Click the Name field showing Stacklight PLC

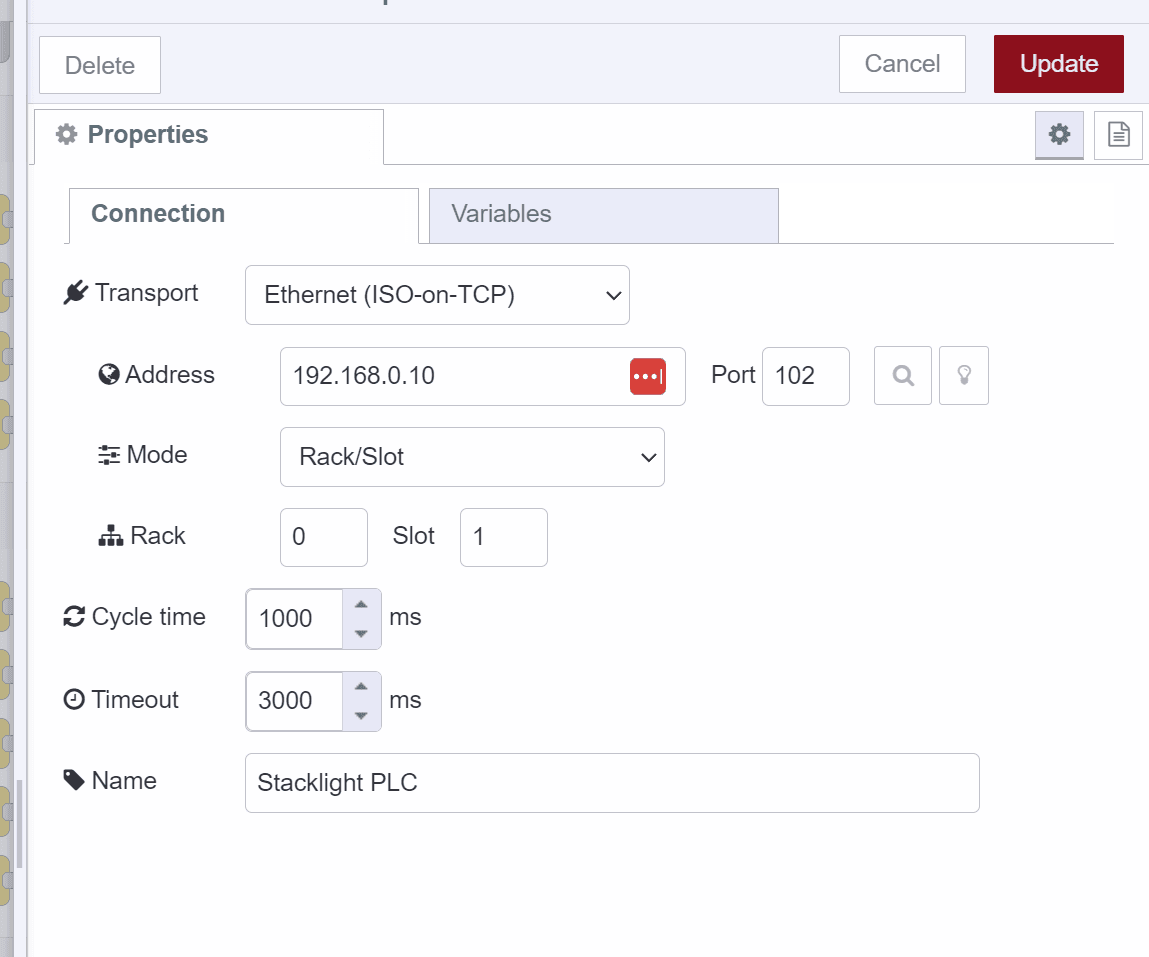[612, 783]
